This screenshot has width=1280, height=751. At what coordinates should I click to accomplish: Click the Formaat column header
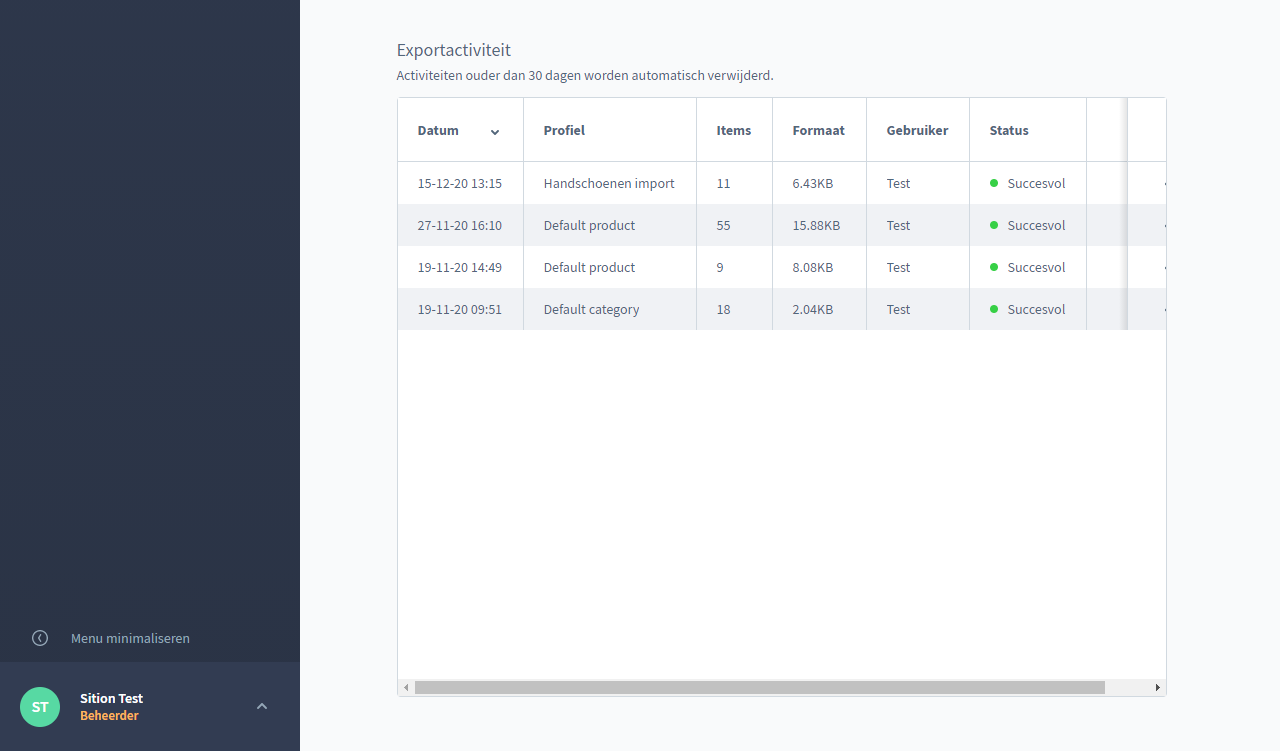[x=818, y=130]
